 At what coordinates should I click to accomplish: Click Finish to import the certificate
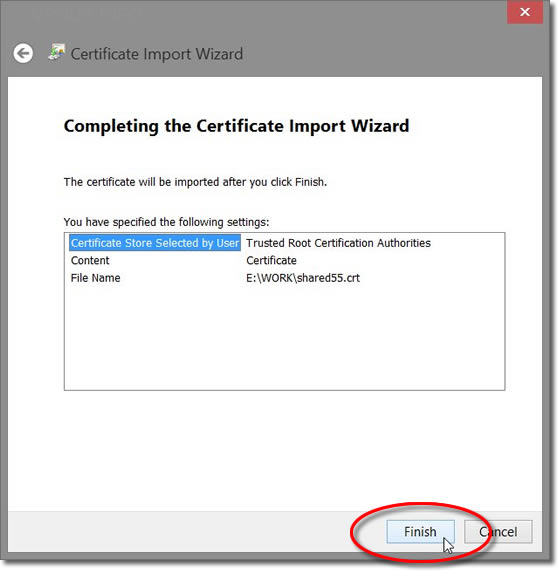(x=420, y=532)
